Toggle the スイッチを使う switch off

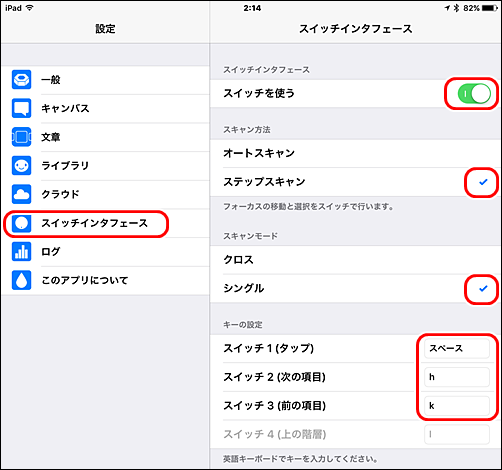474,94
